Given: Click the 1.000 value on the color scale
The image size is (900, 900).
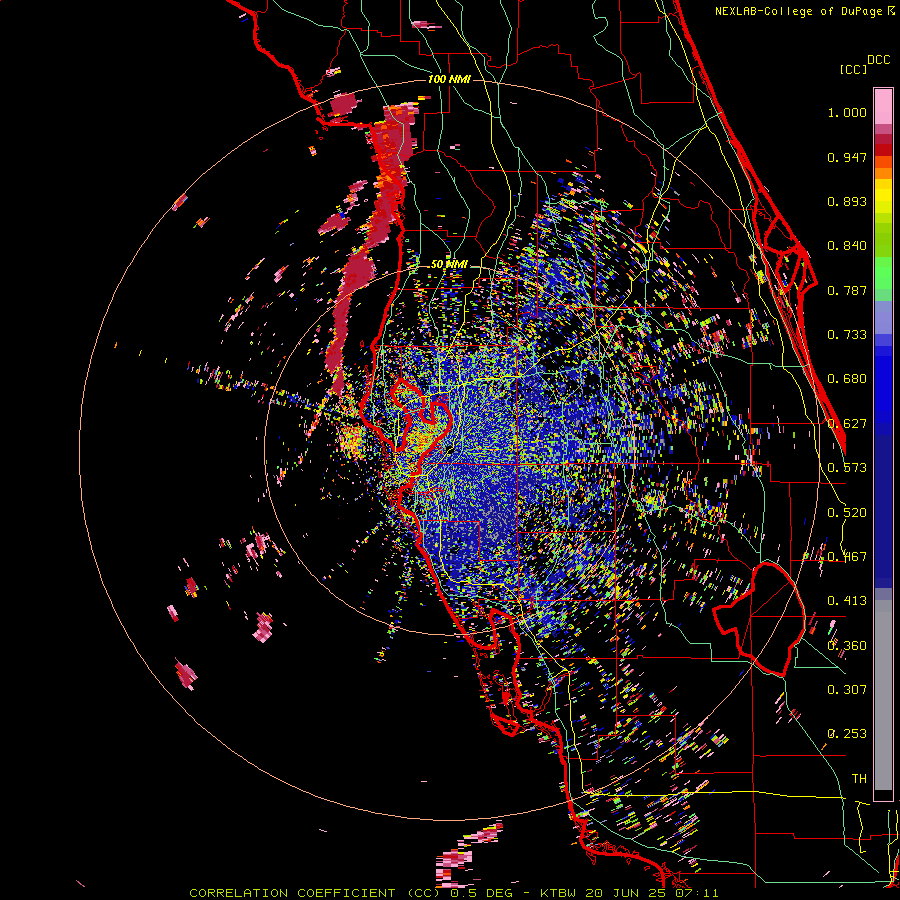Looking at the screenshot, I should [x=847, y=113].
